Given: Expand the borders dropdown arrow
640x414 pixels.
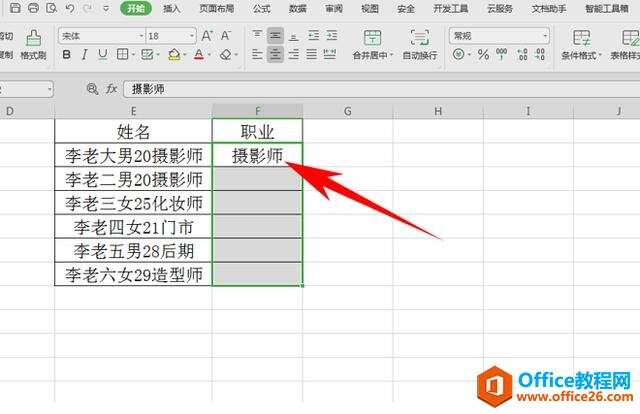Looking at the screenshot, I should coord(133,55).
